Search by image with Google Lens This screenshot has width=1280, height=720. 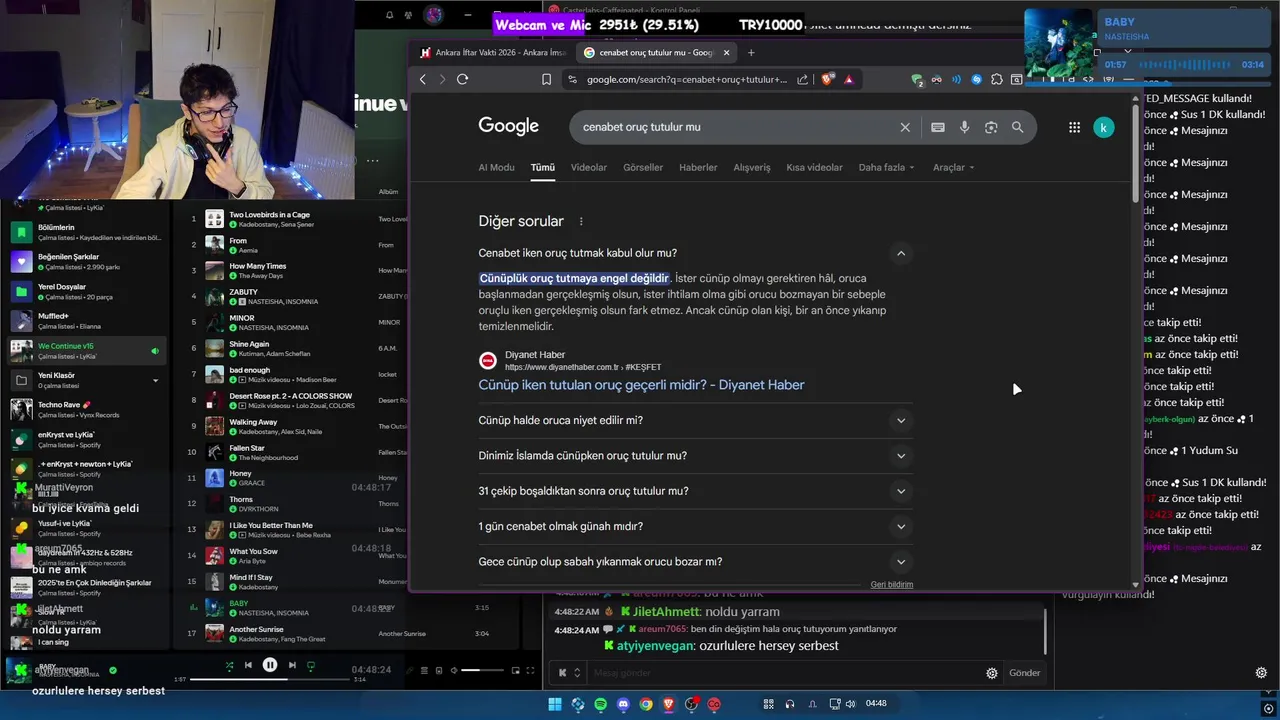(x=991, y=127)
